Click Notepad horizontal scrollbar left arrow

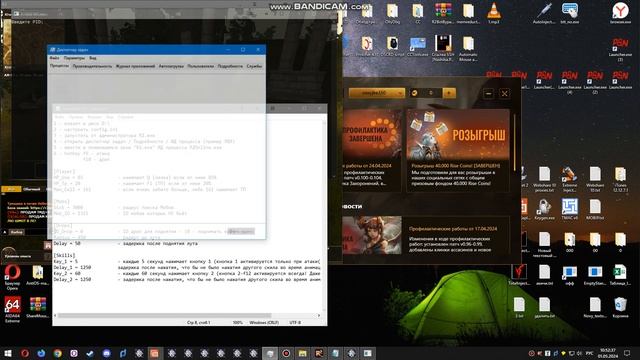point(56,316)
